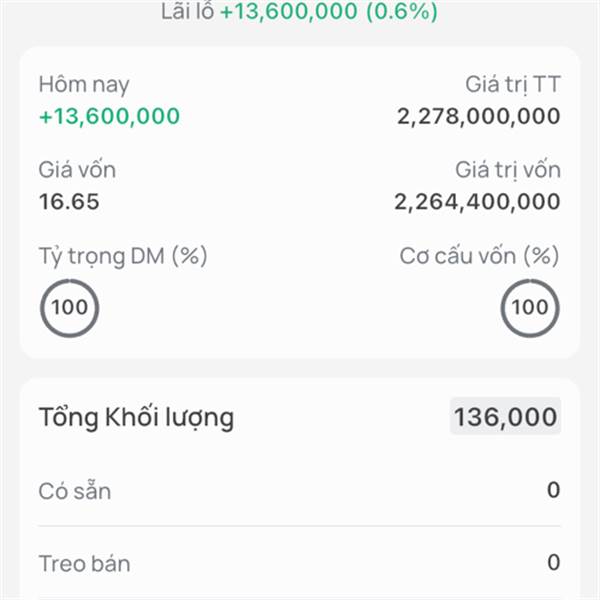The height and width of the screenshot is (600, 600).
Task: Tap the Lãi lỗ profit summary line
Action: 299,12
